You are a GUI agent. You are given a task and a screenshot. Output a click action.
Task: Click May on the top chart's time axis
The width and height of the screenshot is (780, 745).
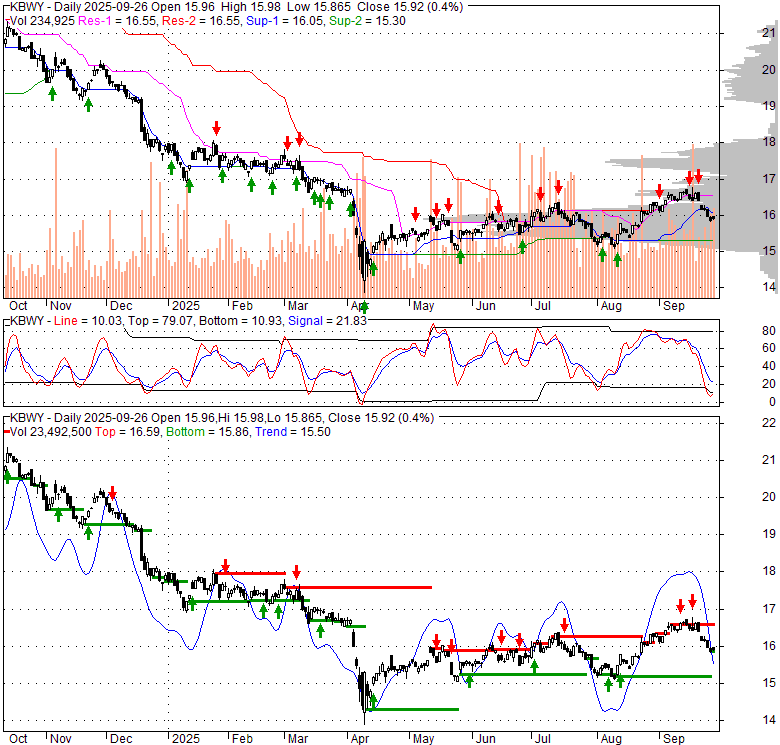coord(423,306)
